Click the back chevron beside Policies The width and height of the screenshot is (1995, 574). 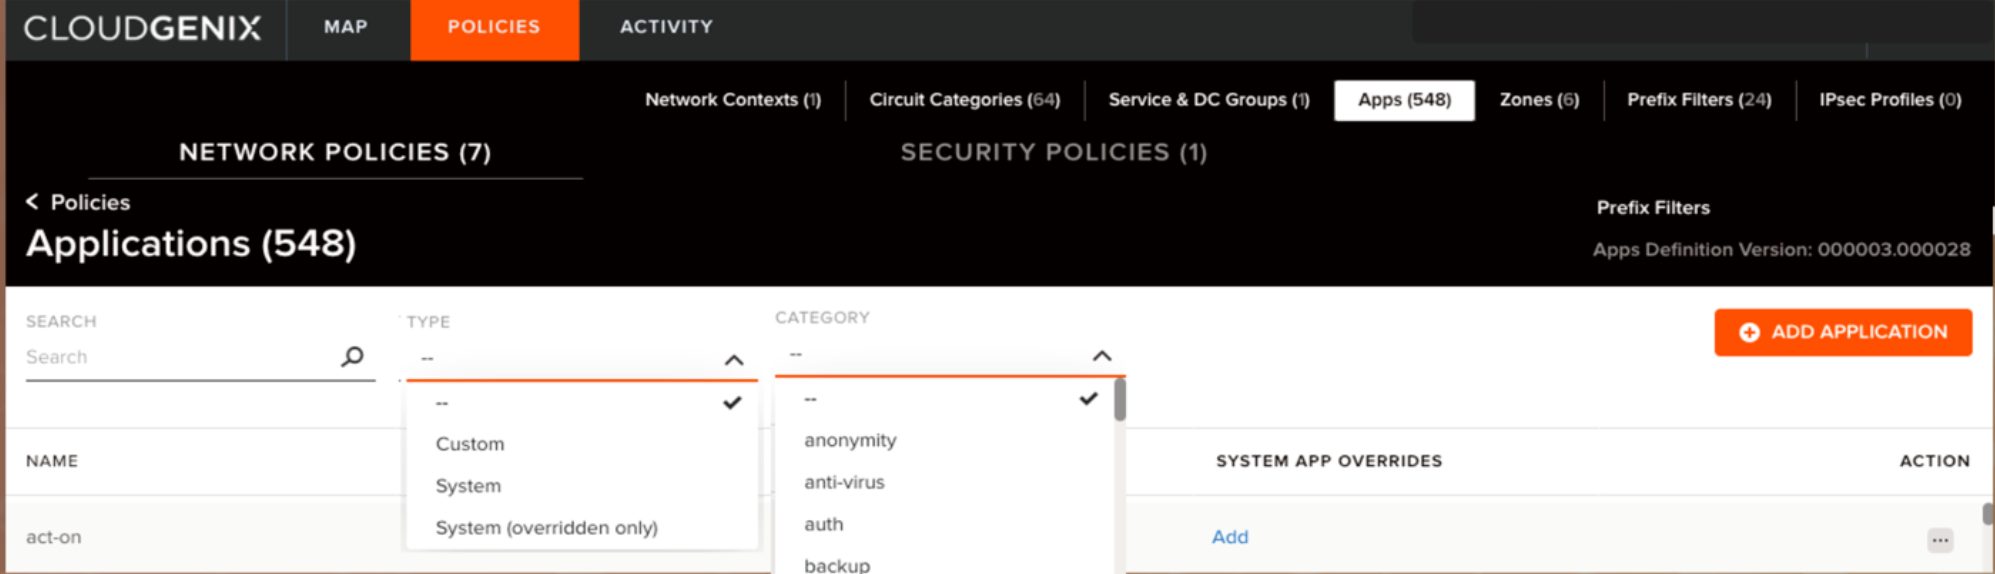pyautogui.click(x=32, y=202)
